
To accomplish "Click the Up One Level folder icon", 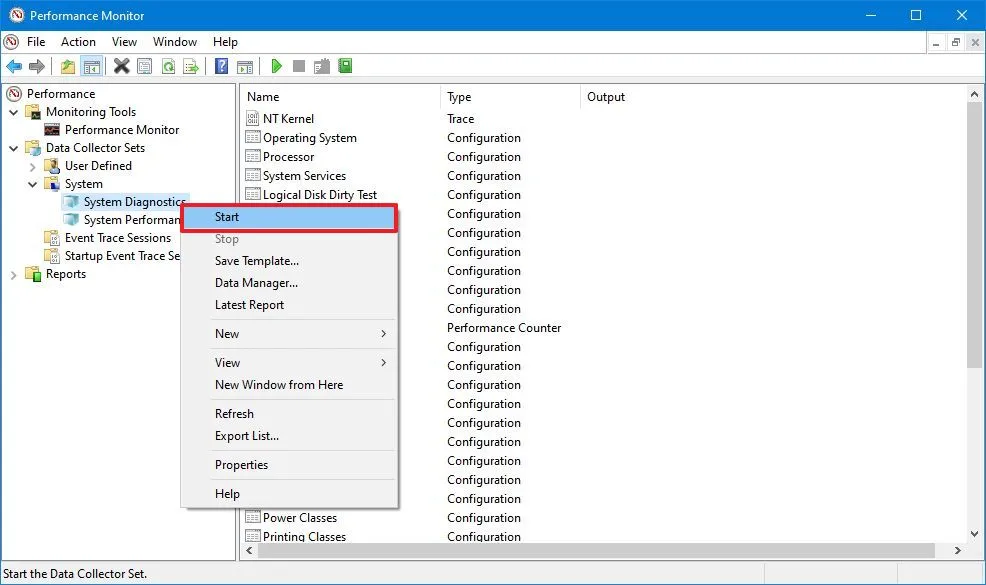I will 67,67.
